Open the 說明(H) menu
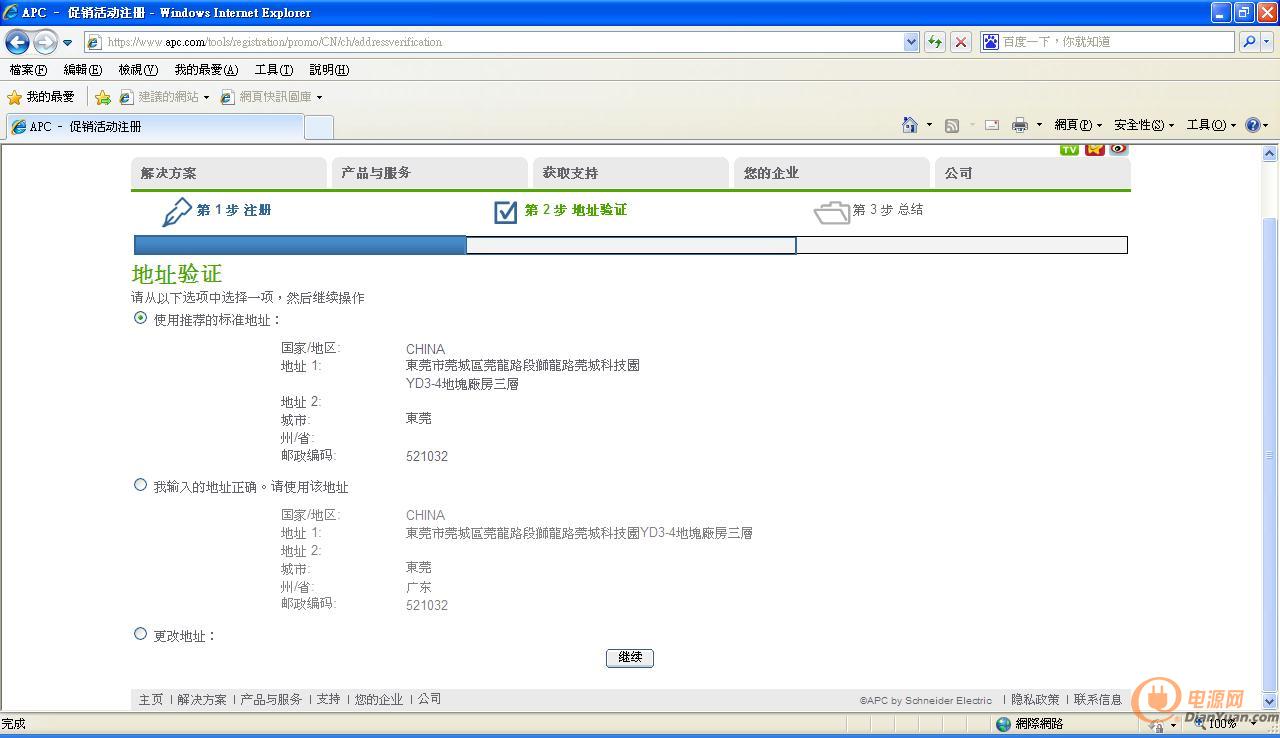 click(329, 70)
